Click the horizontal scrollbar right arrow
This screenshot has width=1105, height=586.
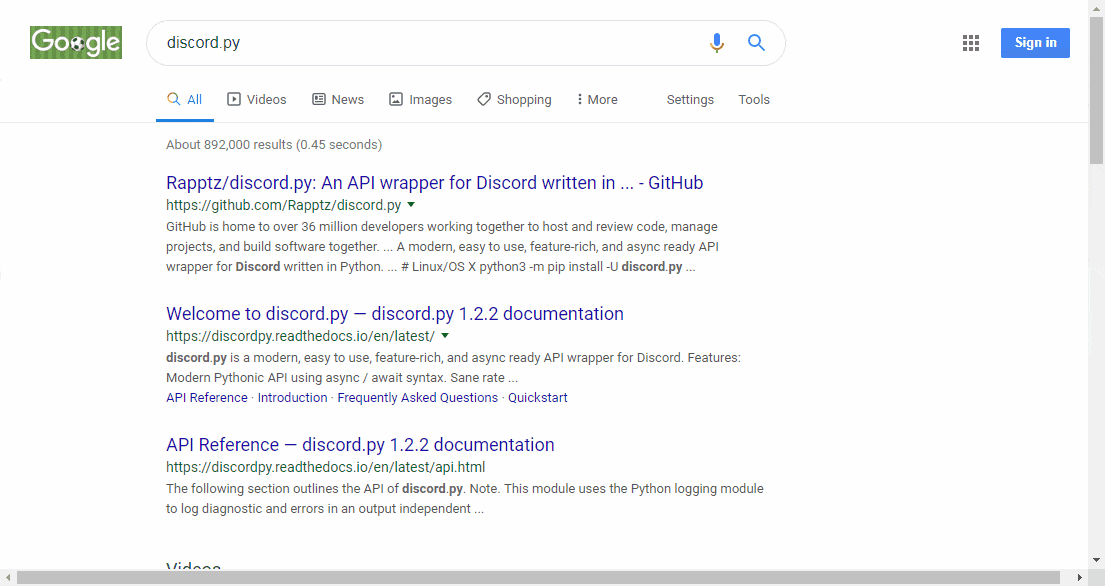[1080, 578]
